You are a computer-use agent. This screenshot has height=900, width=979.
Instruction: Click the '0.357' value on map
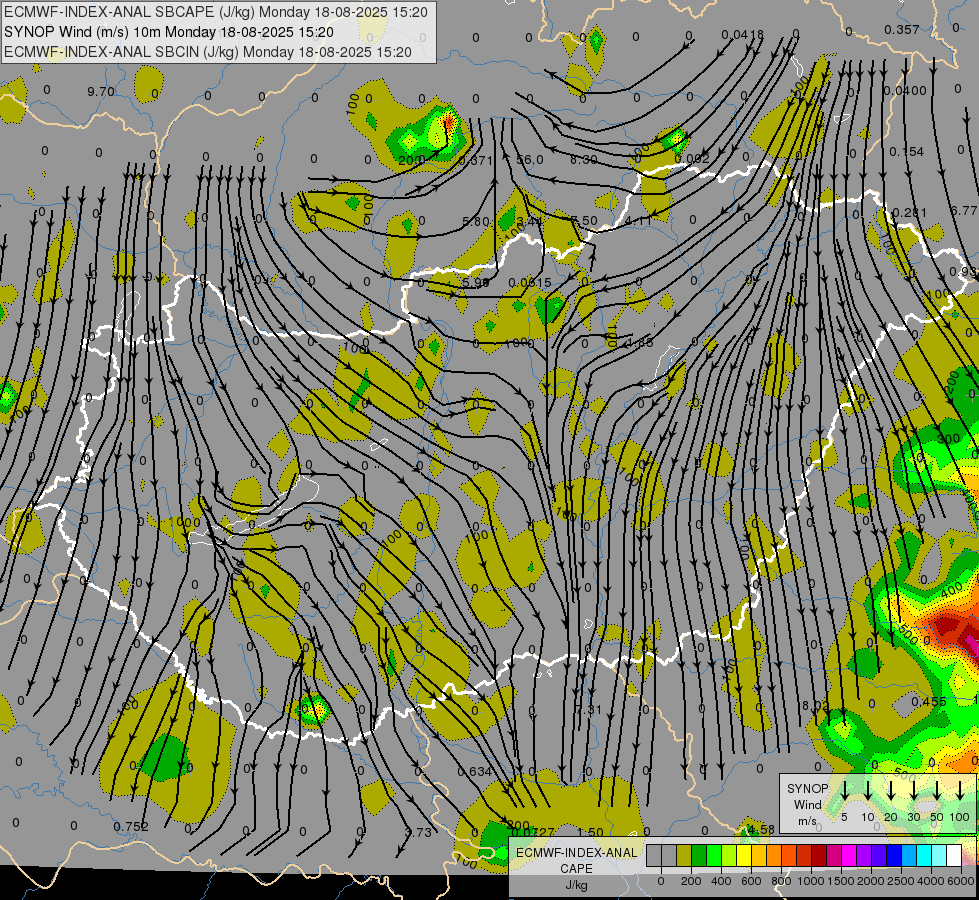[x=902, y=29]
